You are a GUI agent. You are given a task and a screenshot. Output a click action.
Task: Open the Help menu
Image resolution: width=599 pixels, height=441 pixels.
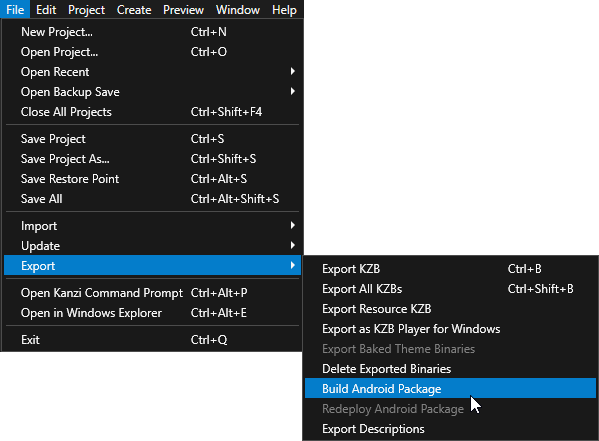pos(284,9)
